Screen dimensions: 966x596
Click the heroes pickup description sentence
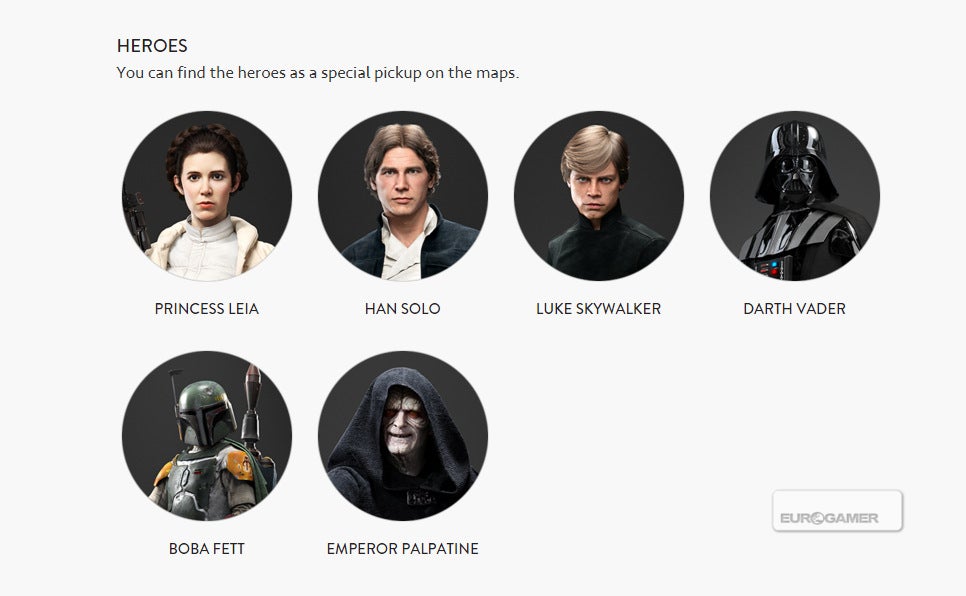click(x=317, y=73)
